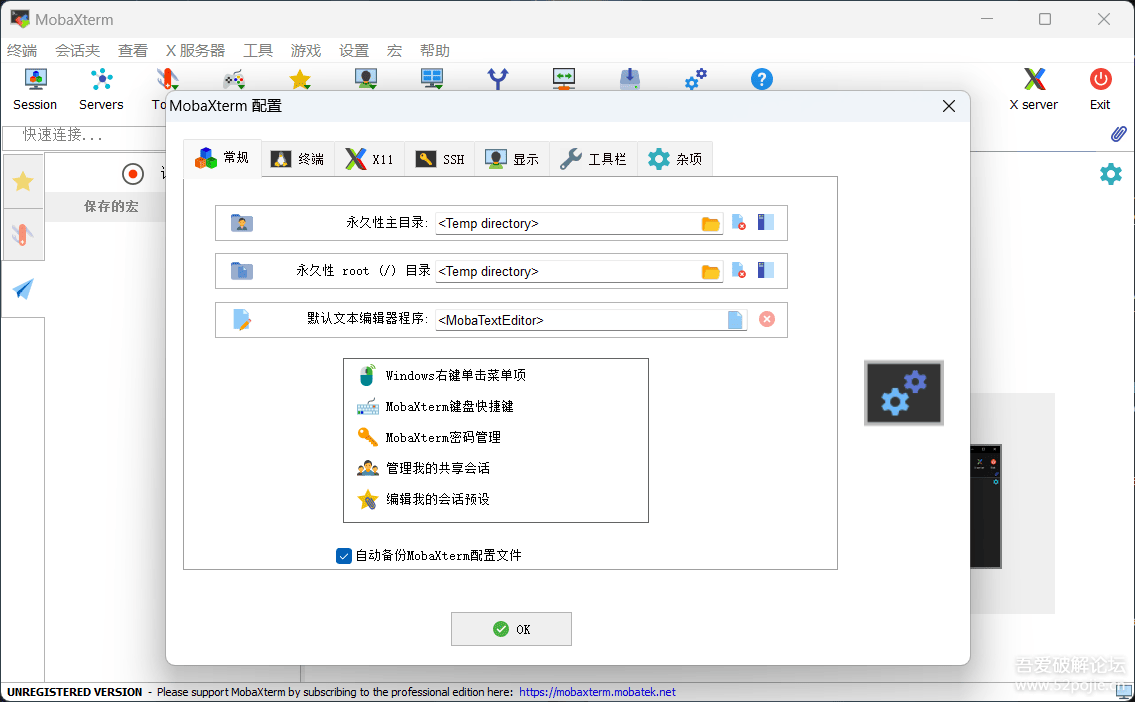Image resolution: width=1135 pixels, height=702 pixels.
Task: Open MobaXterm密码管理 option
Action: pyautogui.click(x=442, y=437)
